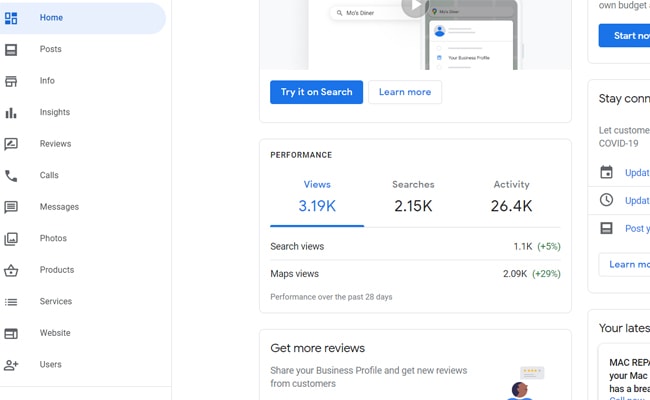Screen dimensions: 650x400
Task: Select Calls menu label
Action: pyautogui.click(x=49, y=175)
